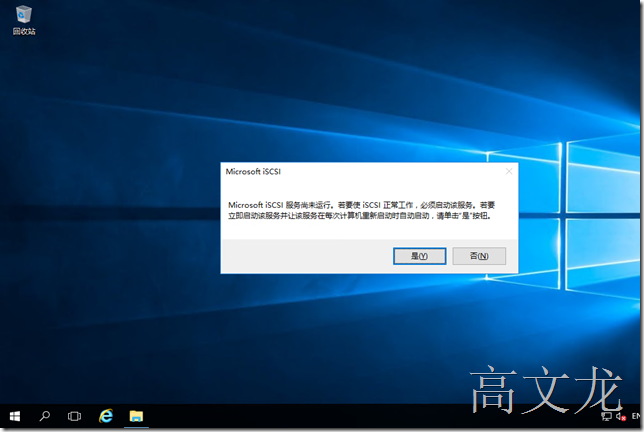The width and height of the screenshot is (644, 432).
Task: Open the Windows Start menu
Action: coord(15,416)
